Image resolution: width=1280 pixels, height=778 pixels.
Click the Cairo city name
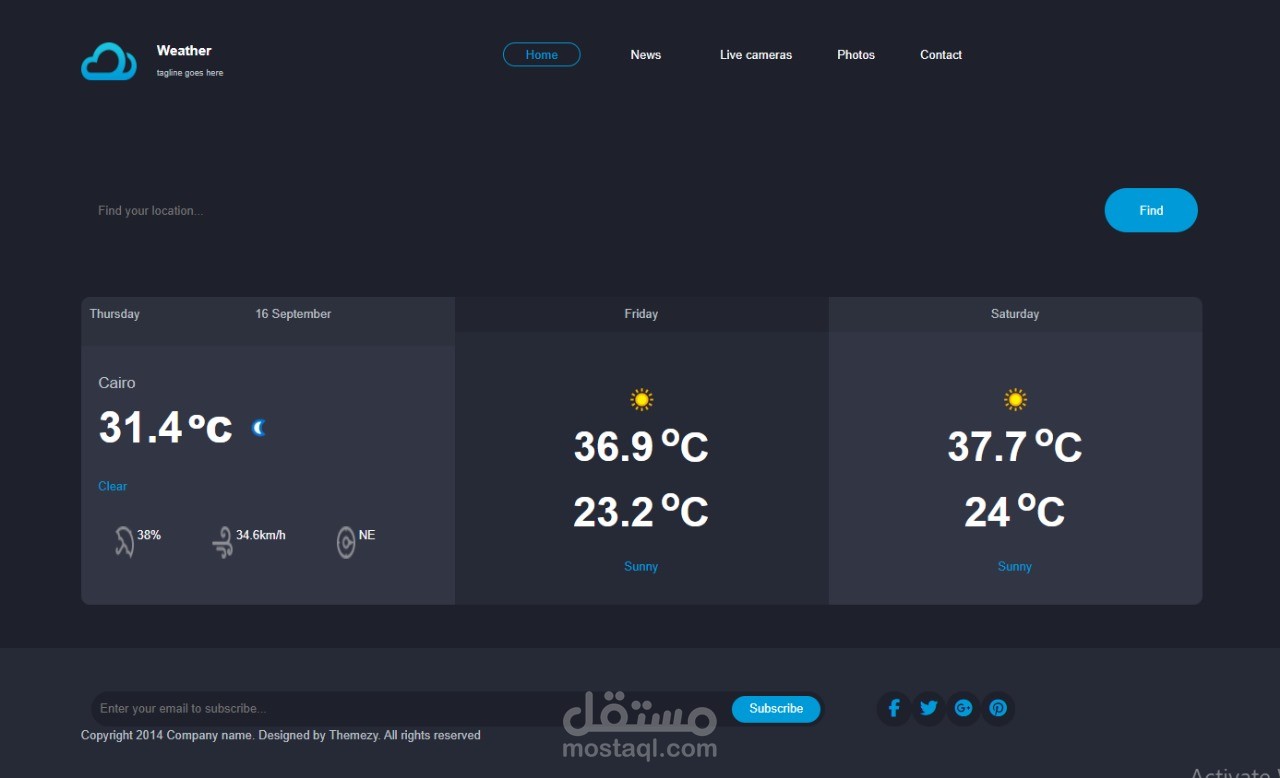(117, 383)
